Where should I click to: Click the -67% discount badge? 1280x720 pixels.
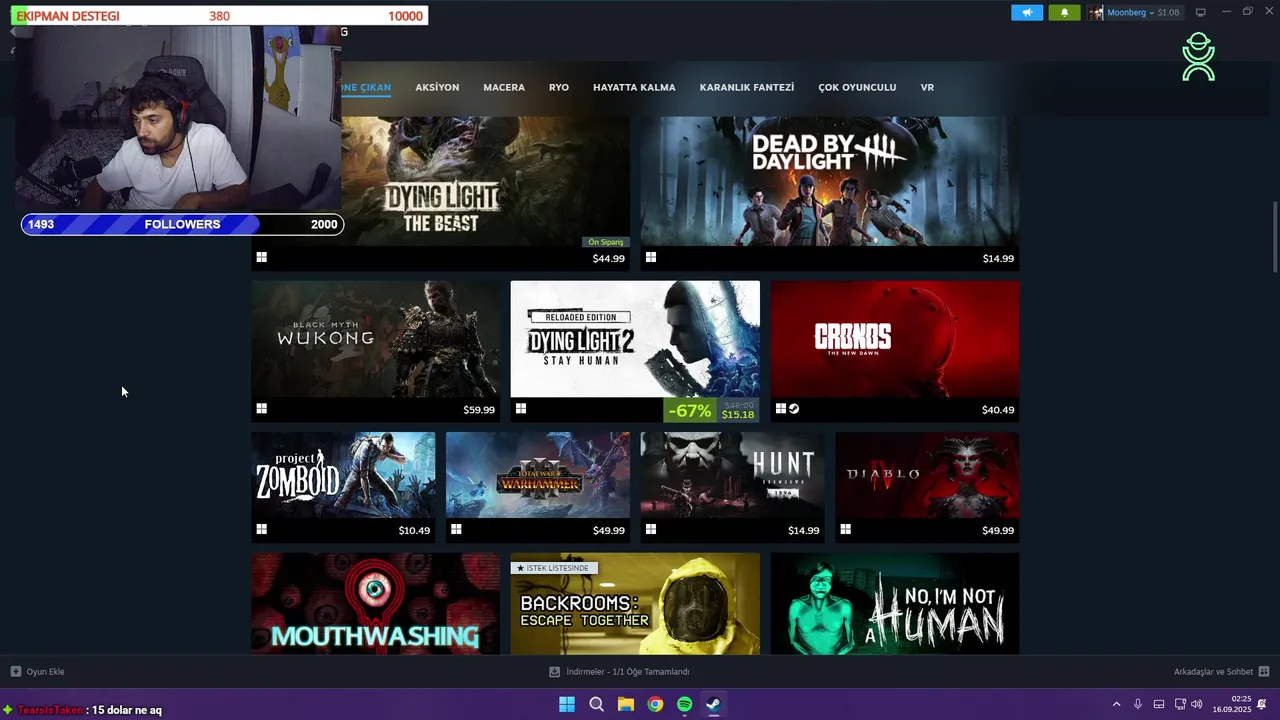tap(690, 410)
